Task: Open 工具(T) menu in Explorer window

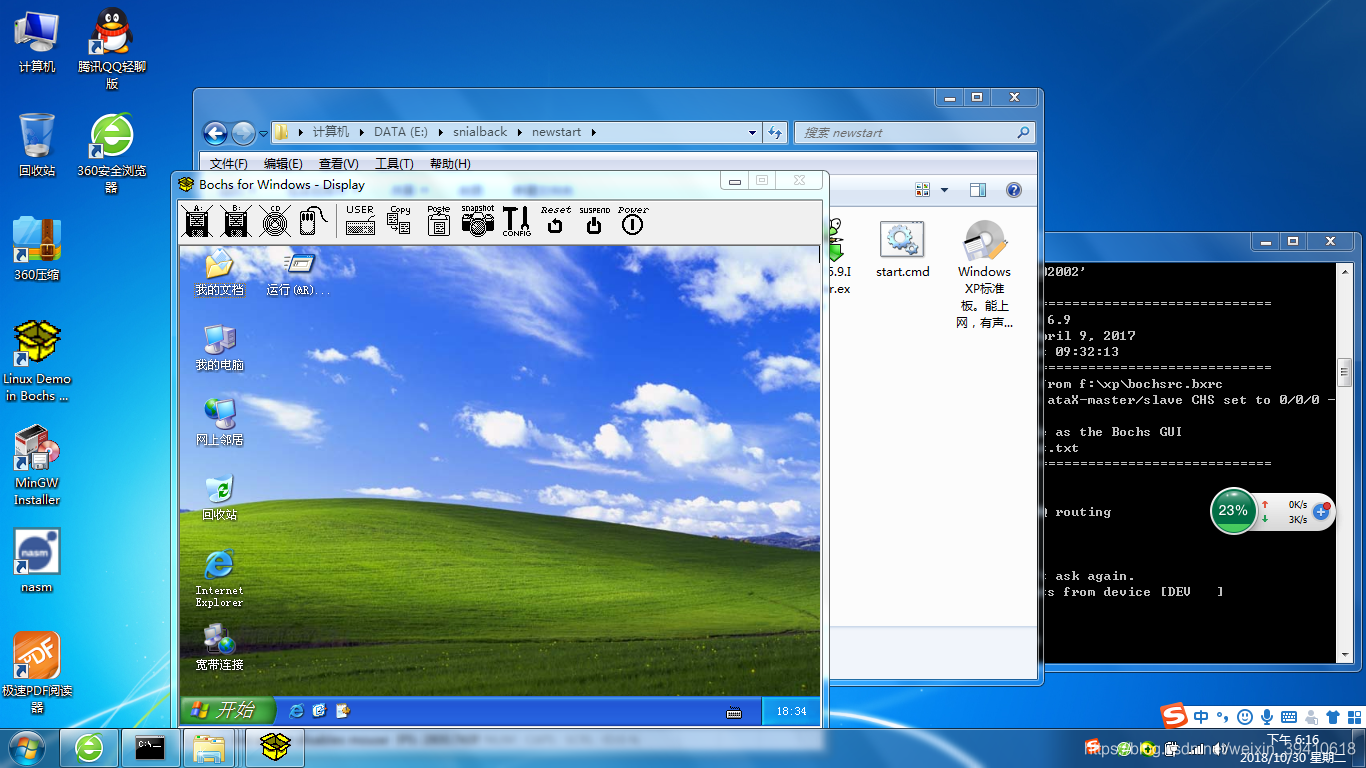Action: (394, 164)
